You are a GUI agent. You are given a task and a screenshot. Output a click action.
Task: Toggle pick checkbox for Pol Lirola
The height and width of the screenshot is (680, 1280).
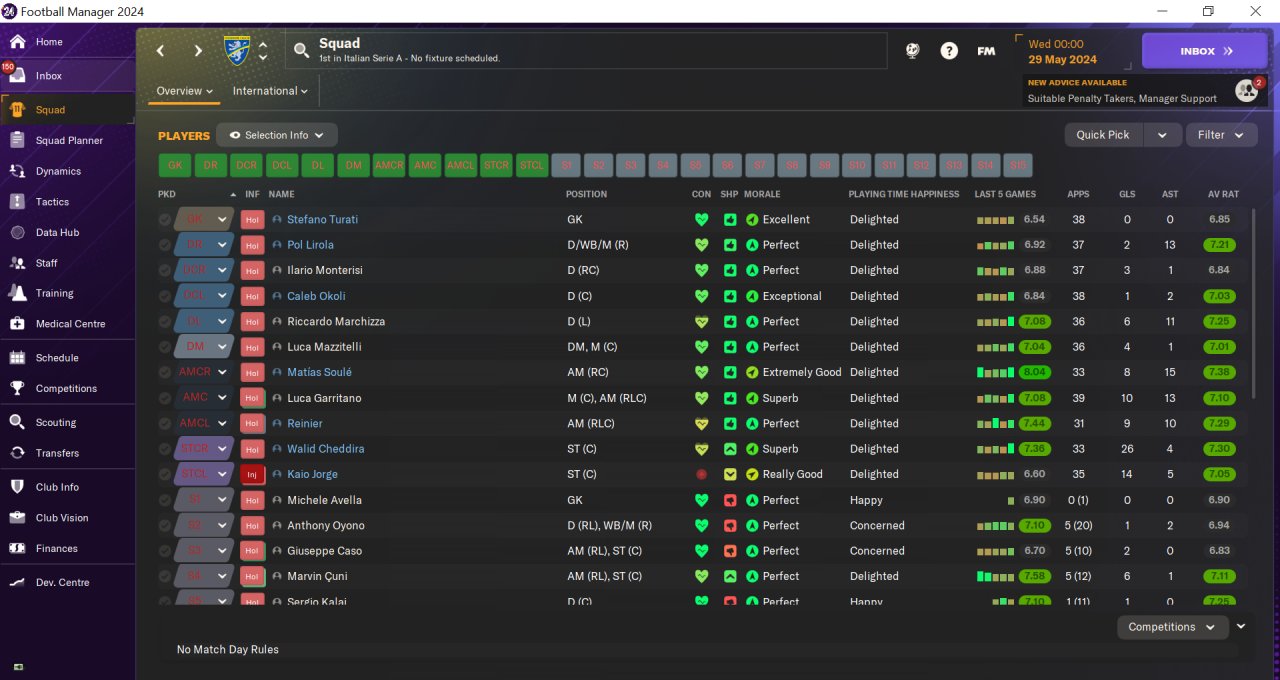coord(165,245)
